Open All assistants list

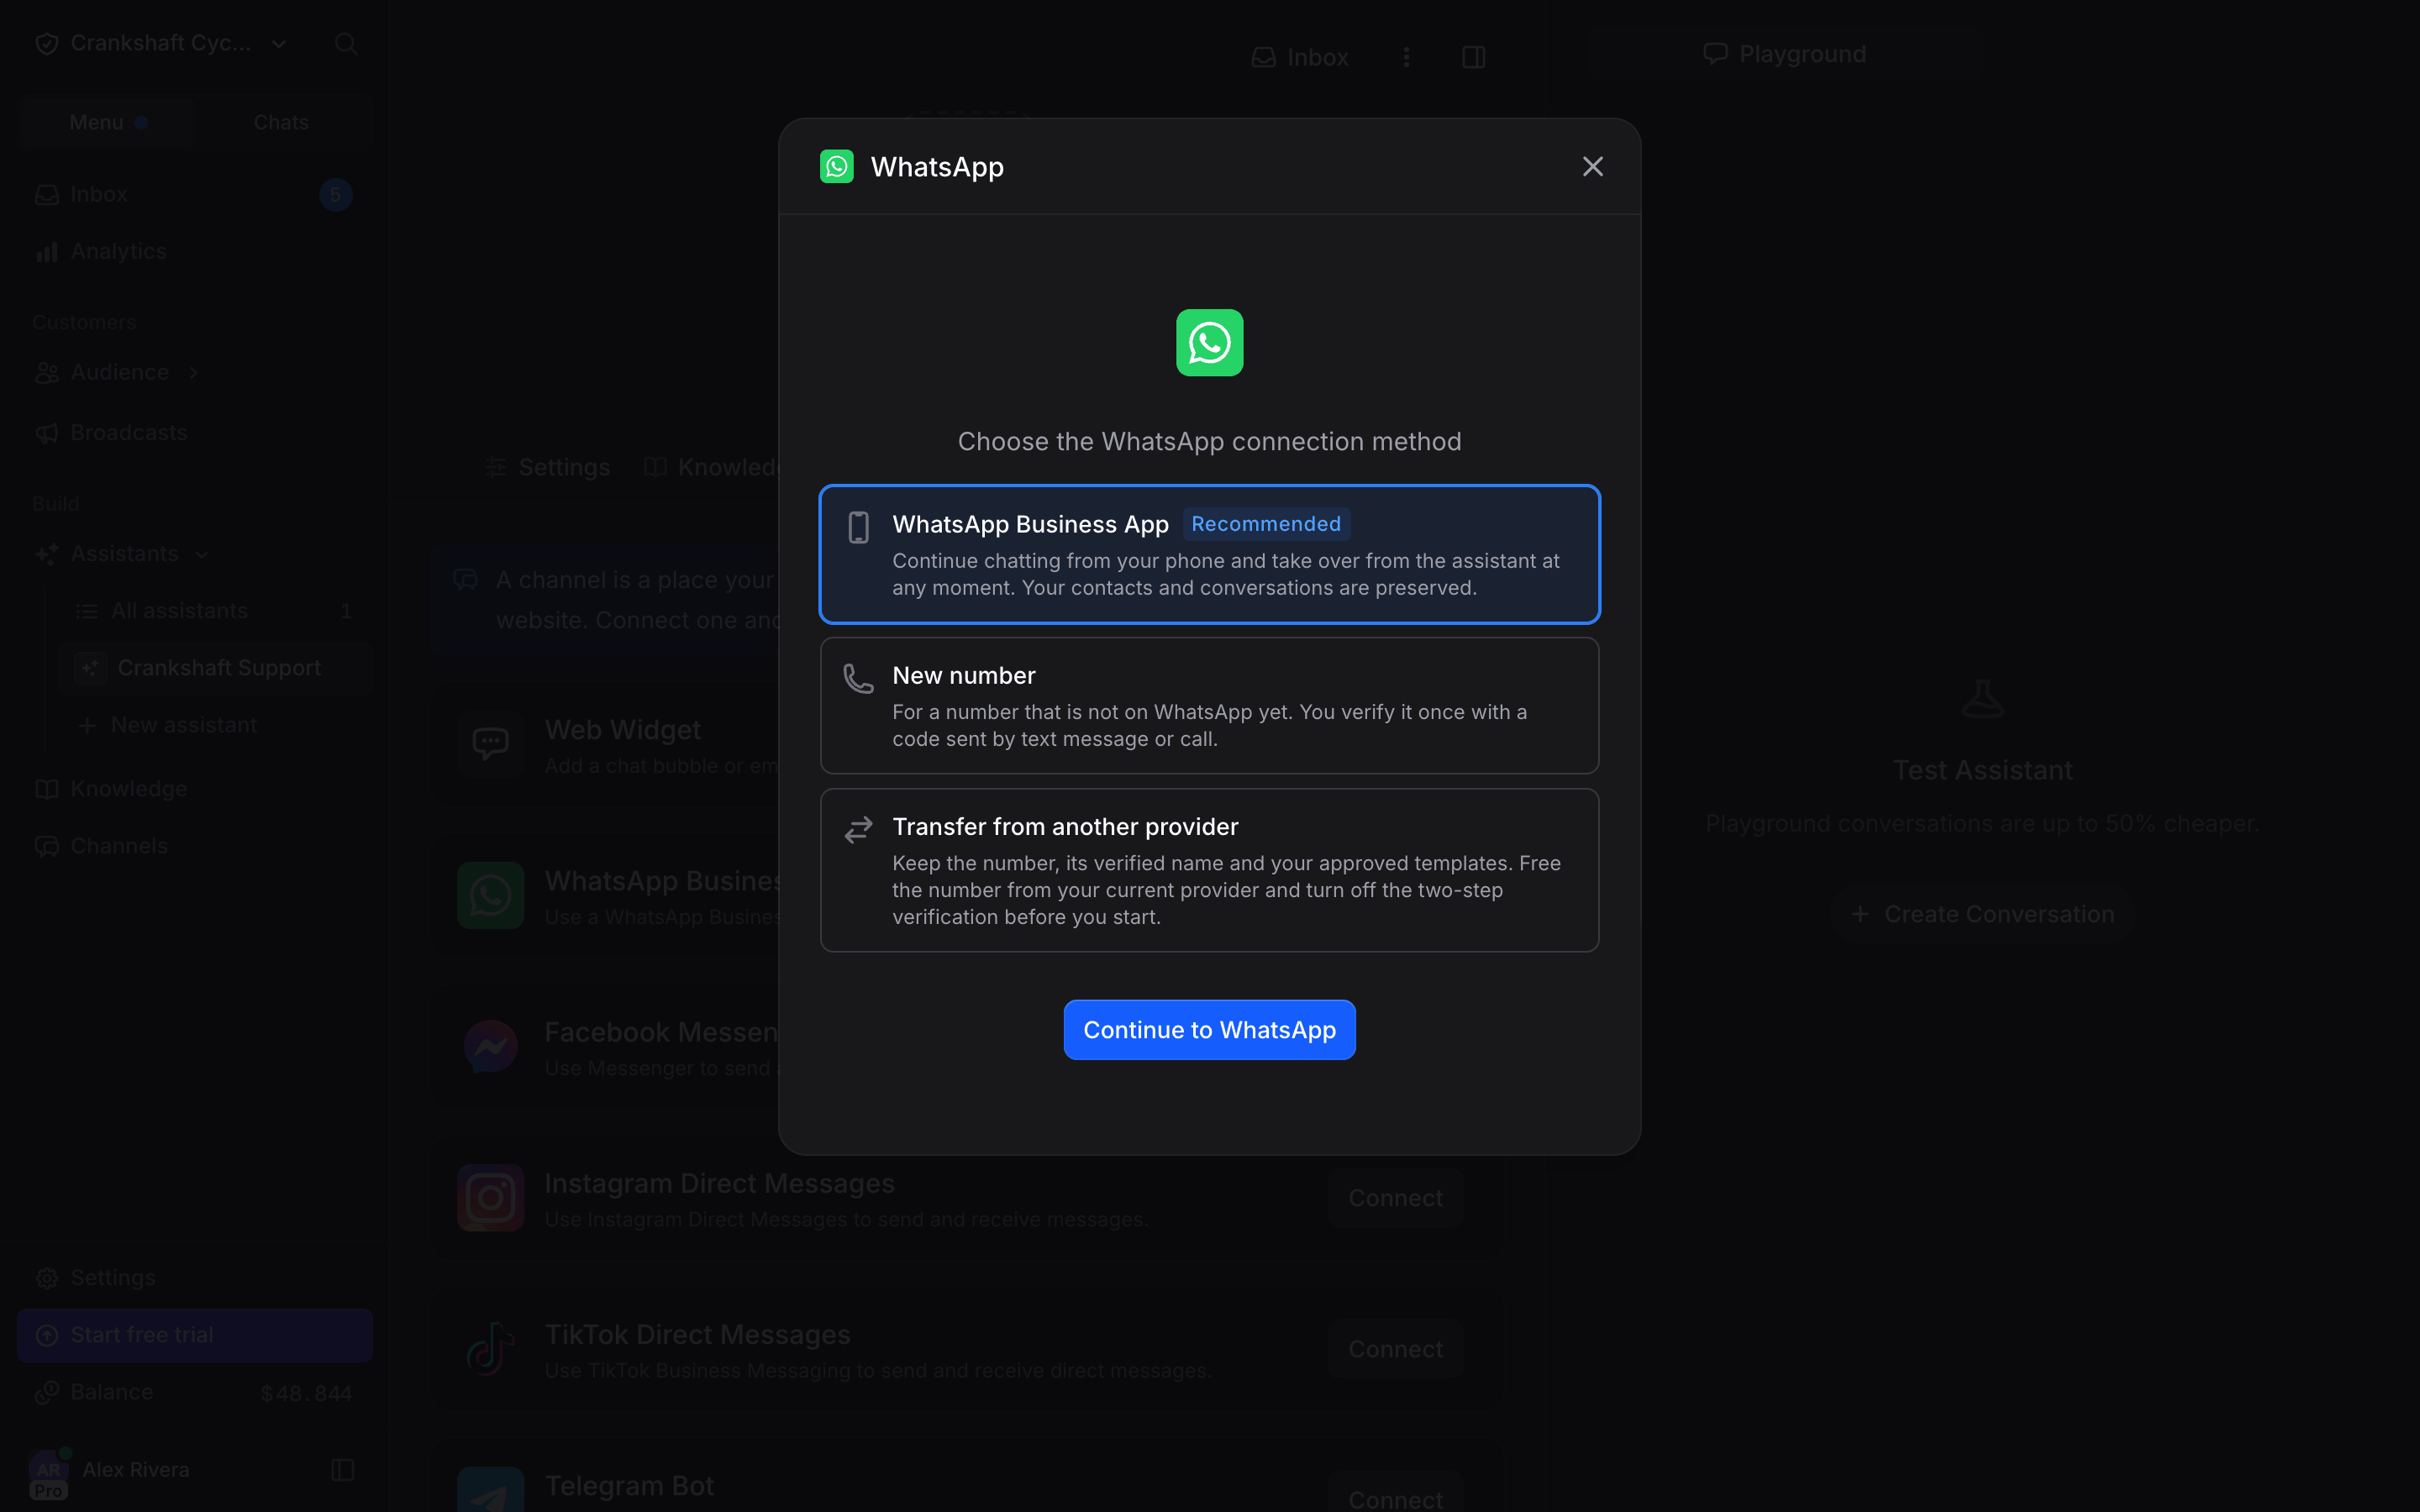214,611
